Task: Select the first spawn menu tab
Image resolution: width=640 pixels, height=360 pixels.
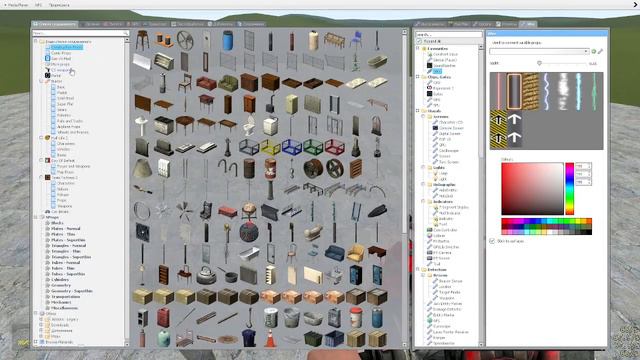Action: (x=55, y=24)
